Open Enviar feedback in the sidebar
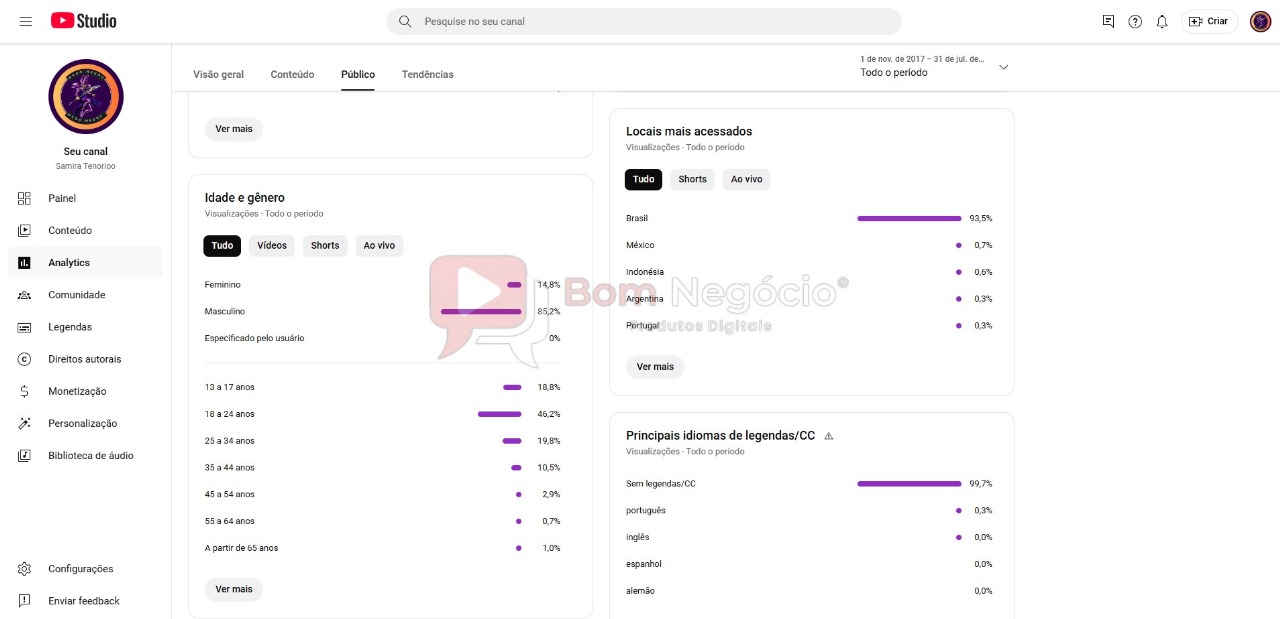Screen dimensions: 1280x619 coord(85,601)
